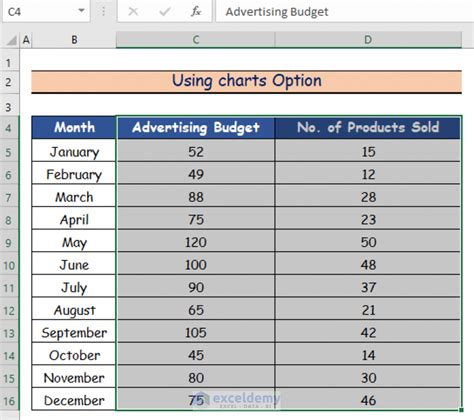Select column A header

pyautogui.click(x=26, y=40)
